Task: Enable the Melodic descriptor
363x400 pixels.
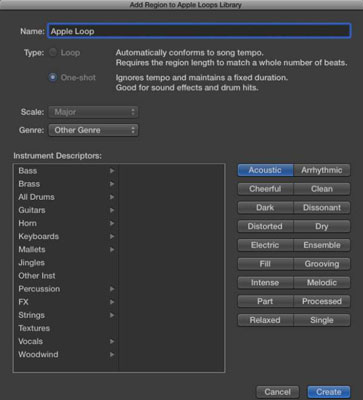Action: coord(322,283)
